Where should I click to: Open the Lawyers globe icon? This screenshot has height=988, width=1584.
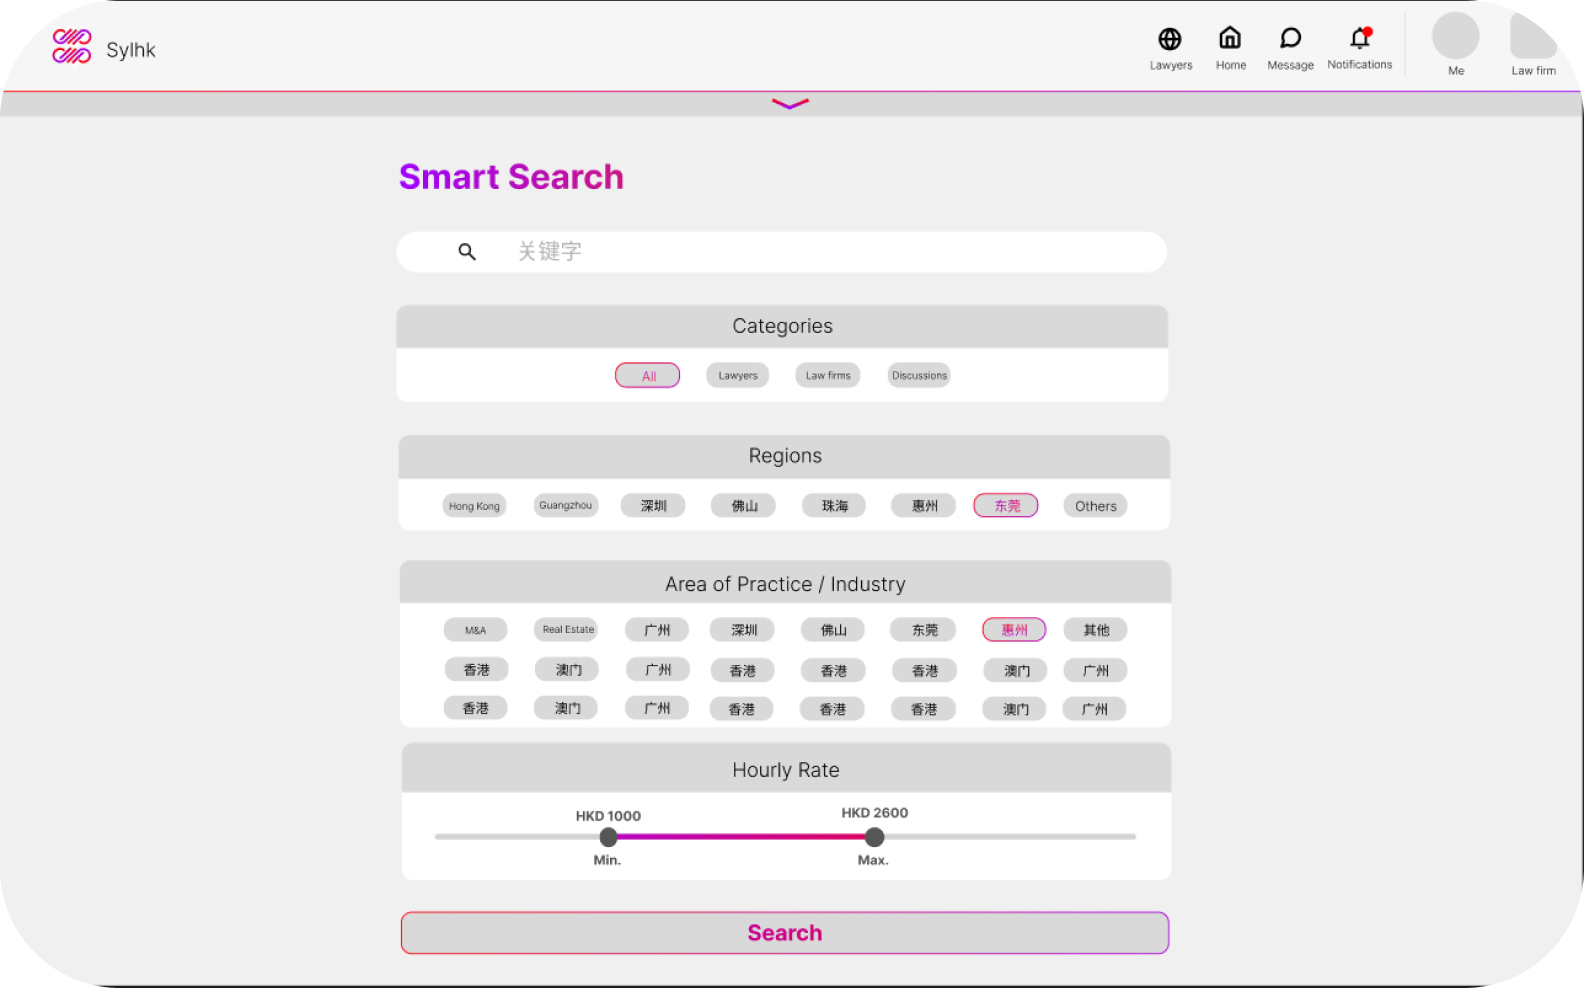coord(1169,39)
